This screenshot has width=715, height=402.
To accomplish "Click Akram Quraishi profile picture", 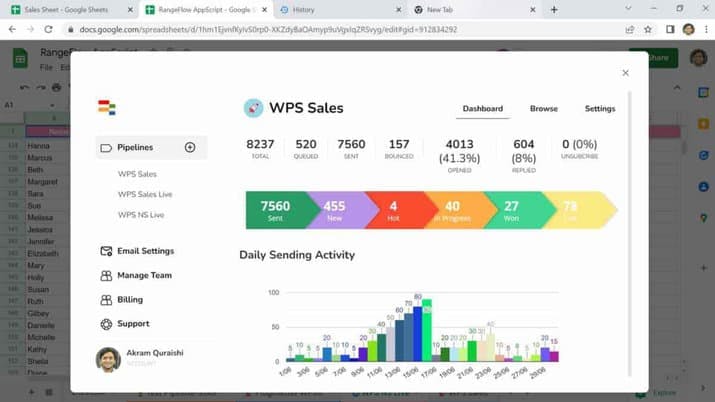I will [x=109, y=360].
